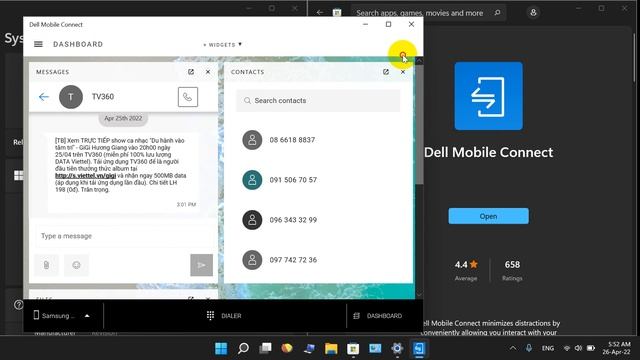This screenshot has height=360, width=640.
Task: Click avatar icon of 096 343 32 99
Action: [252, 220]
